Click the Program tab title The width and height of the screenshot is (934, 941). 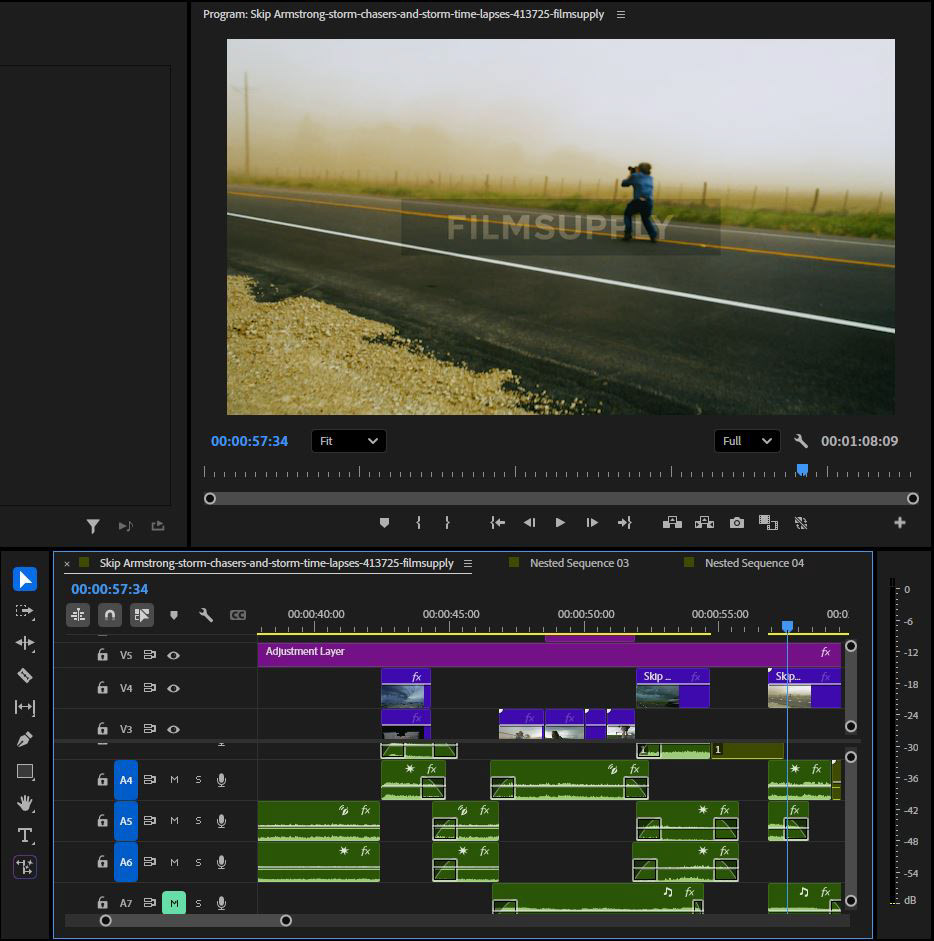[403, 14]
